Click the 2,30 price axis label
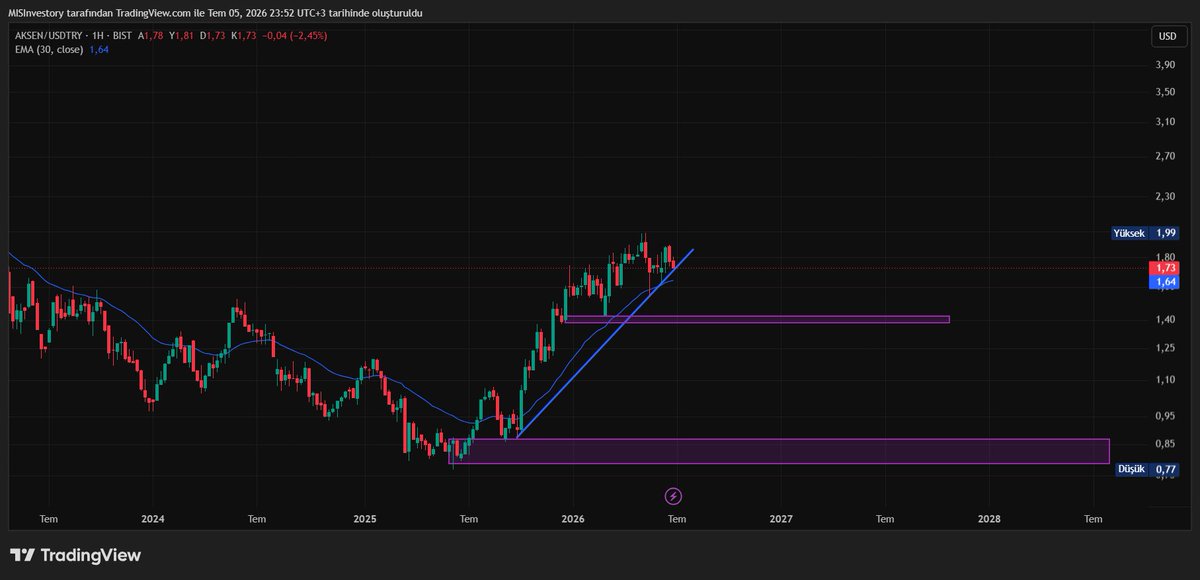The height and width of the screenshot is (580, 1200). (1165, 197)
